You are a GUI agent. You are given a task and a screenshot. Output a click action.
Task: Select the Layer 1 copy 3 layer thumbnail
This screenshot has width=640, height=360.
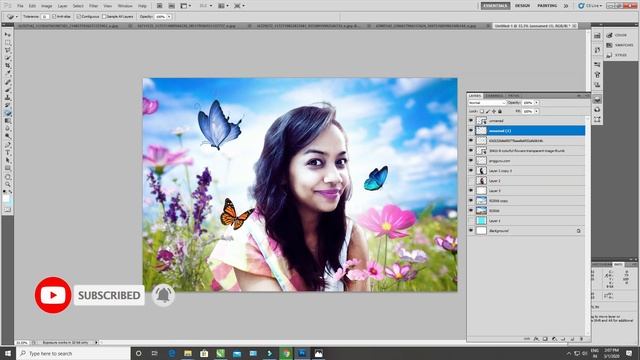point(482,171)
